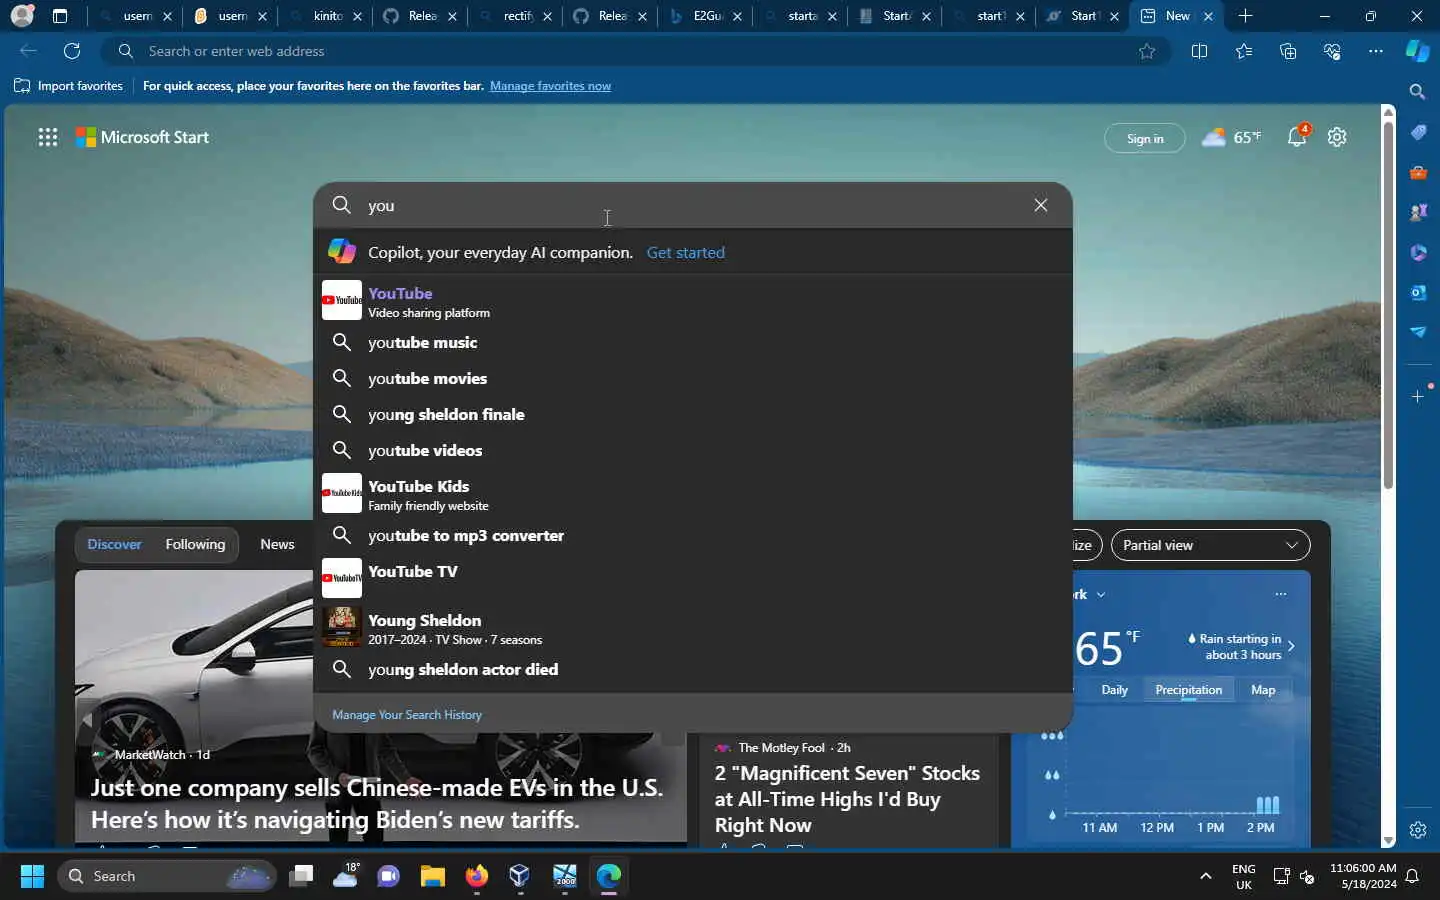This screenshot has height=900, width=1440.
Task: Open a new tab with plus
Action: (x=1245, y=16)
